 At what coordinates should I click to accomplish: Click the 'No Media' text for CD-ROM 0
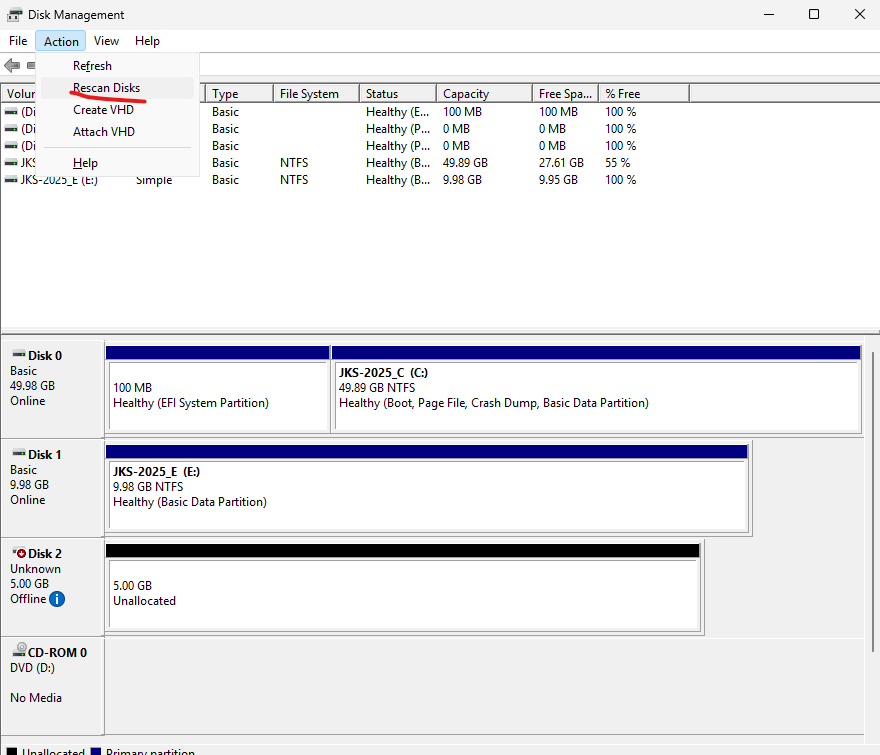tap(36, 698)
